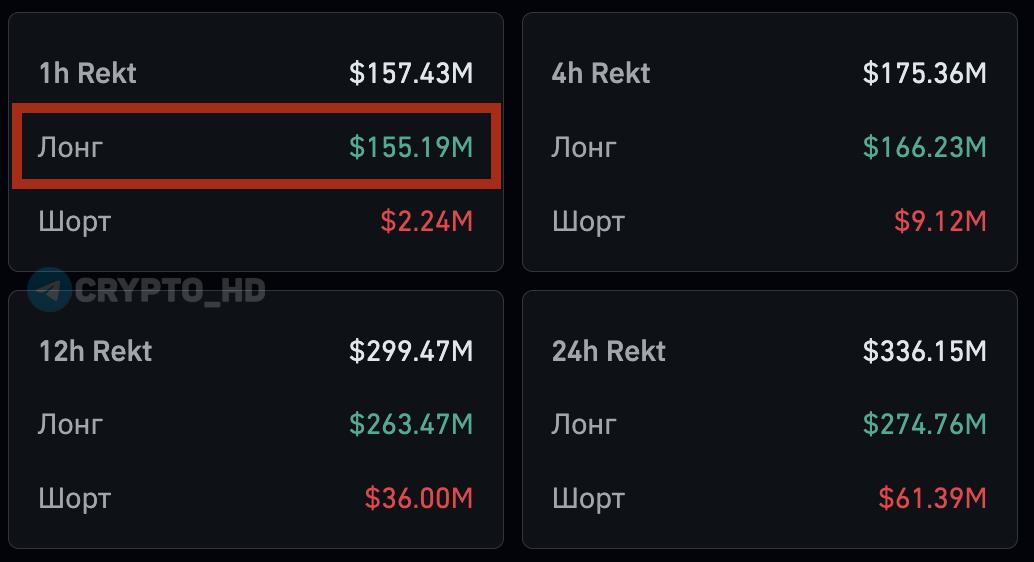Screen dimensions: 1034x562
Task: Click the 1h Rekt total $157.43M
Action: [411, 73]
